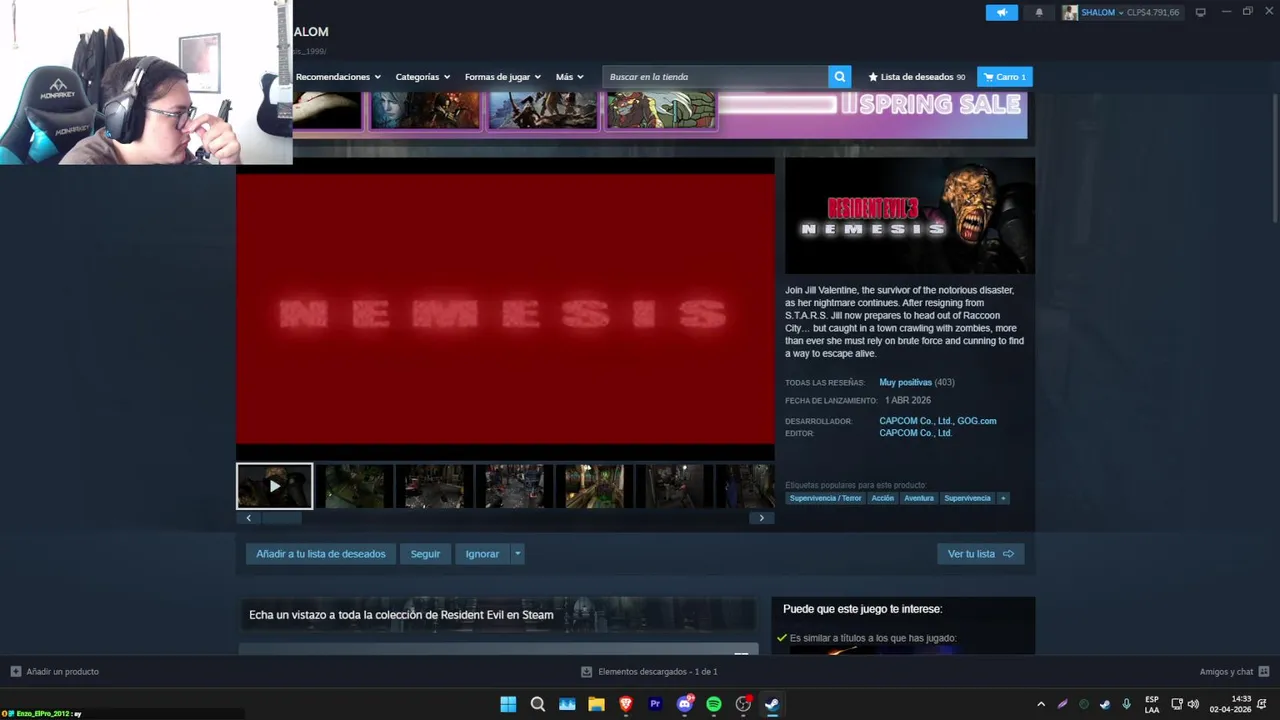Click the plus button to add tags

1003,498
